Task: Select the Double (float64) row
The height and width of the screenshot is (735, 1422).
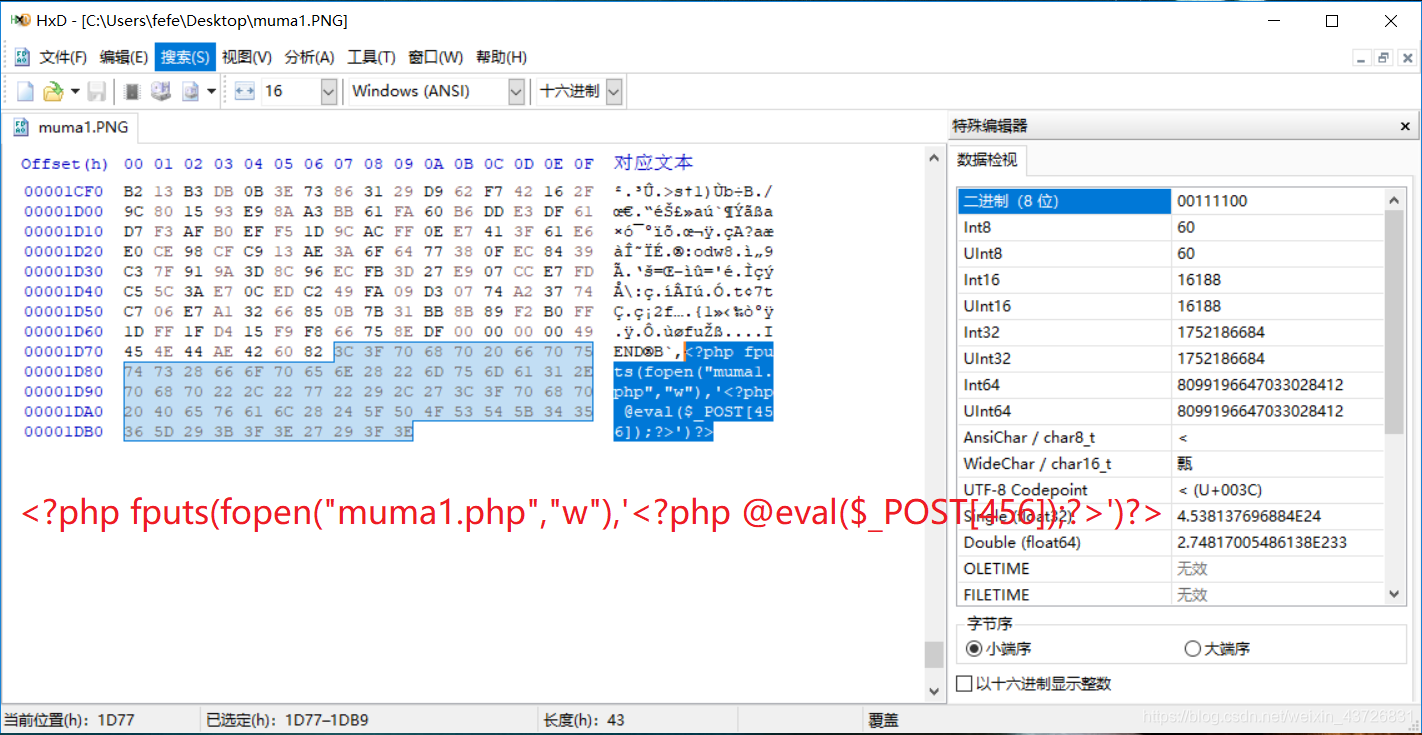Action: tap(1171, 542)
